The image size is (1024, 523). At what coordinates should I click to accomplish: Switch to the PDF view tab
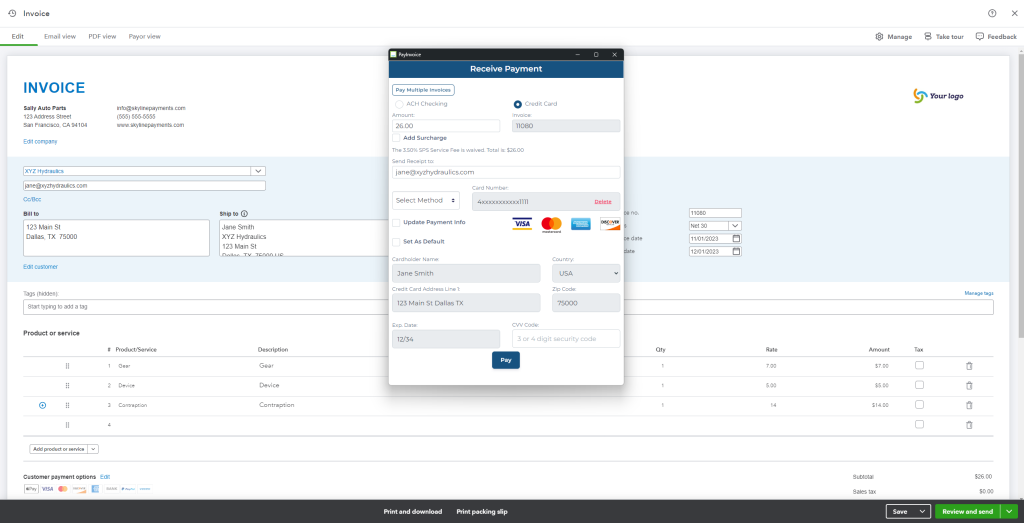[102, 36]
